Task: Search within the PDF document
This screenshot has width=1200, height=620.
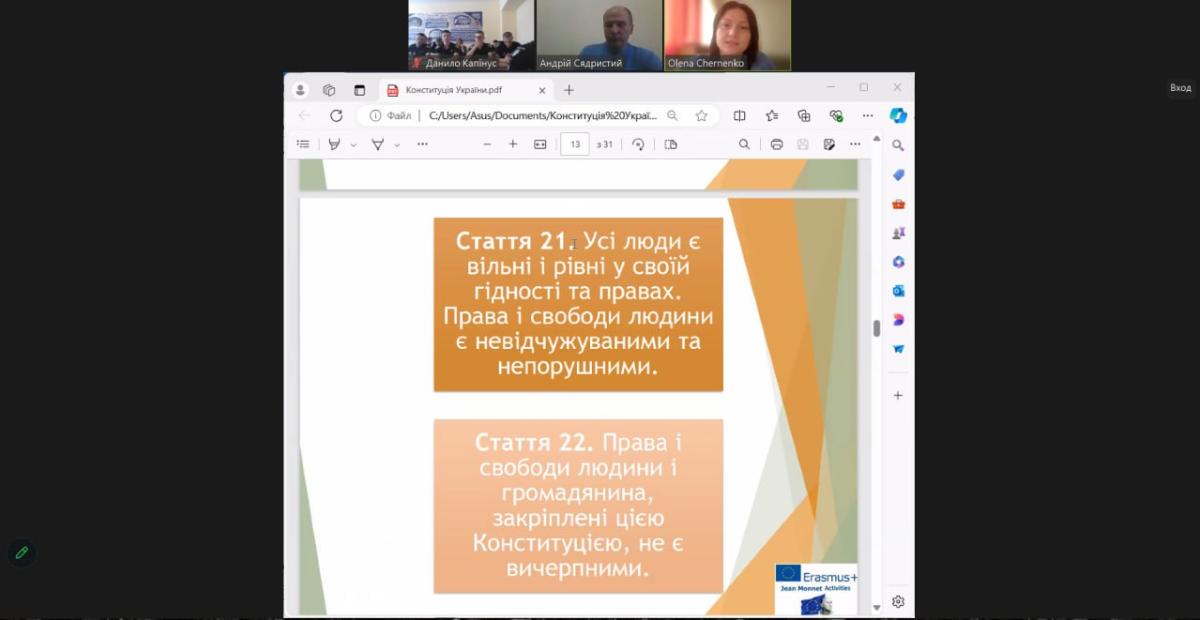Action: click(744, 144)
